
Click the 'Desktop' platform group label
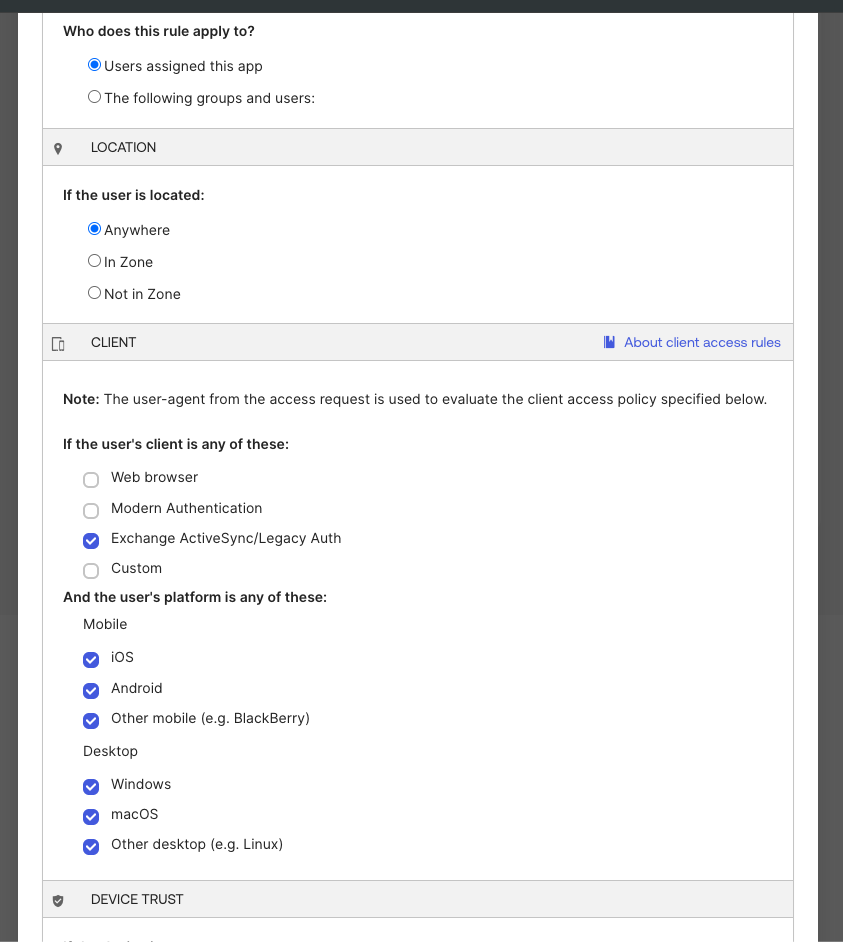(111, 752)
